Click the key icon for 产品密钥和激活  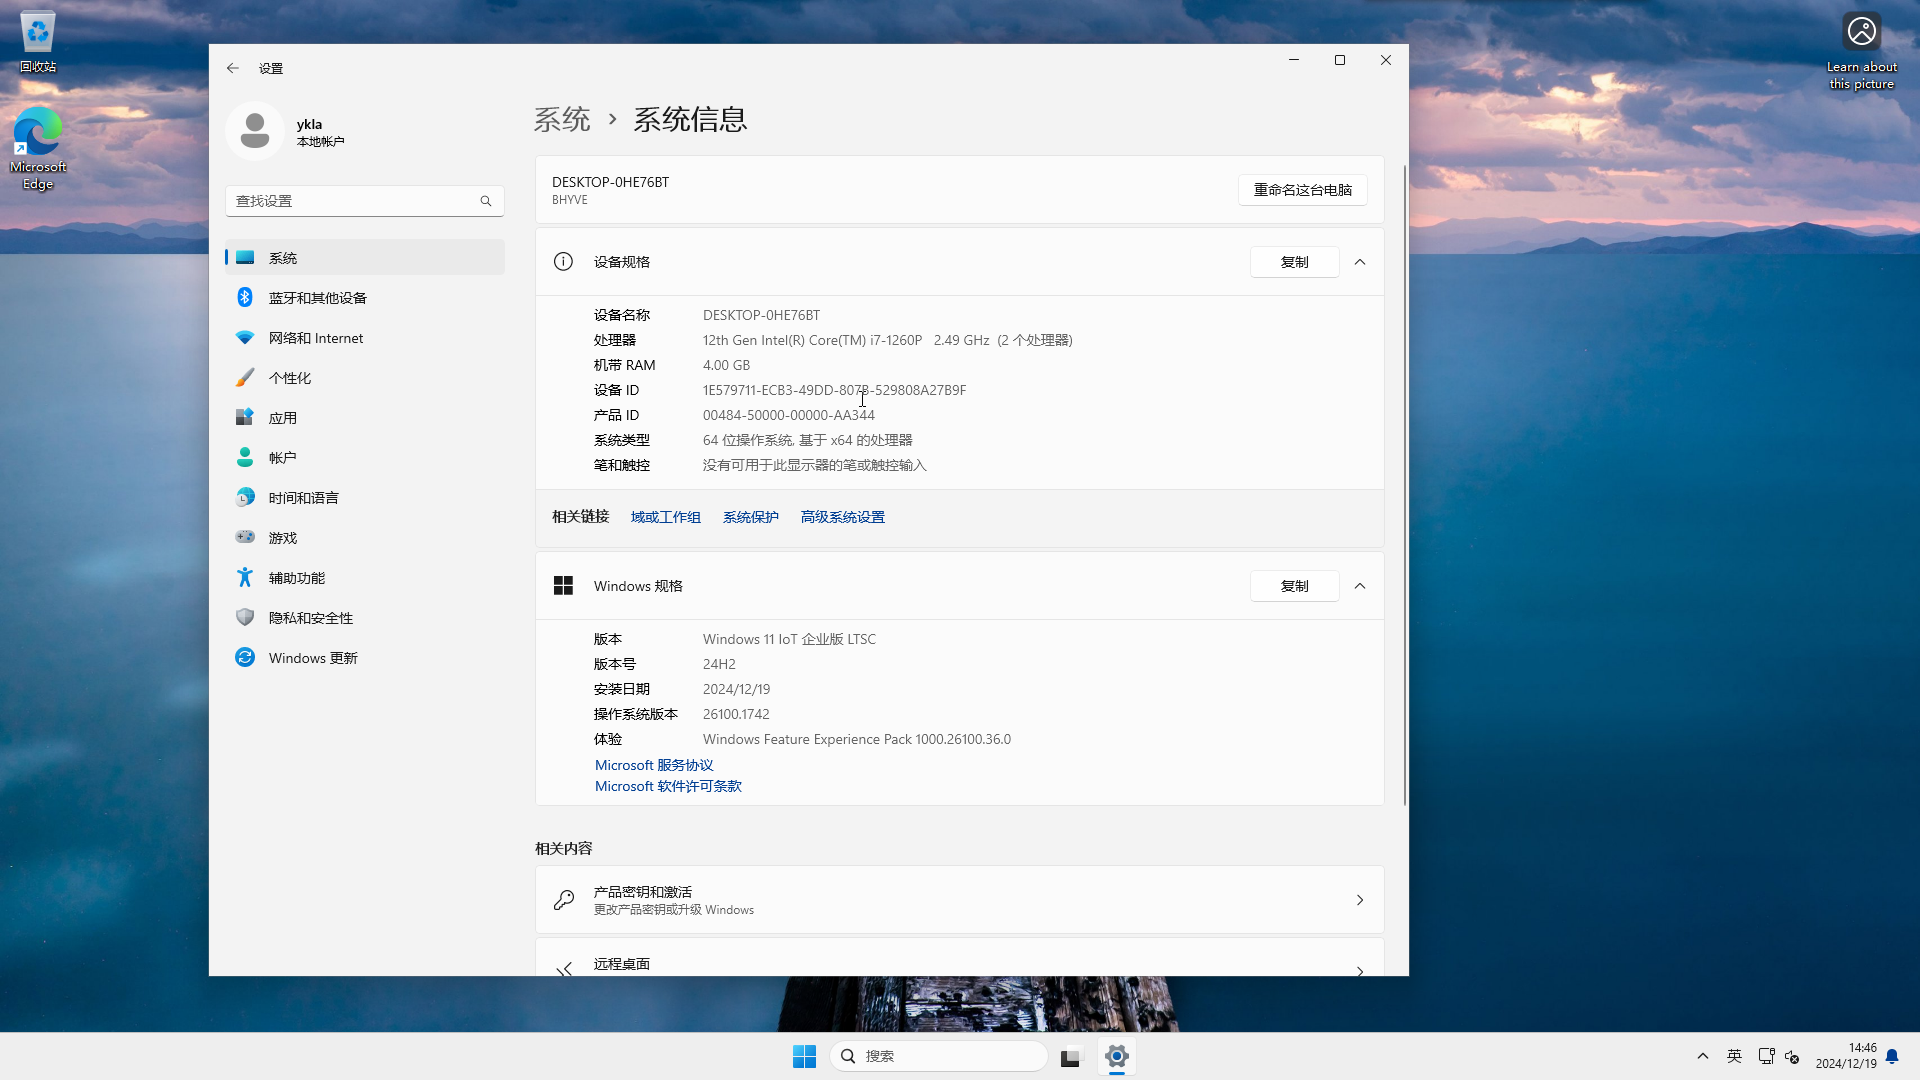[x=564, y=900]
